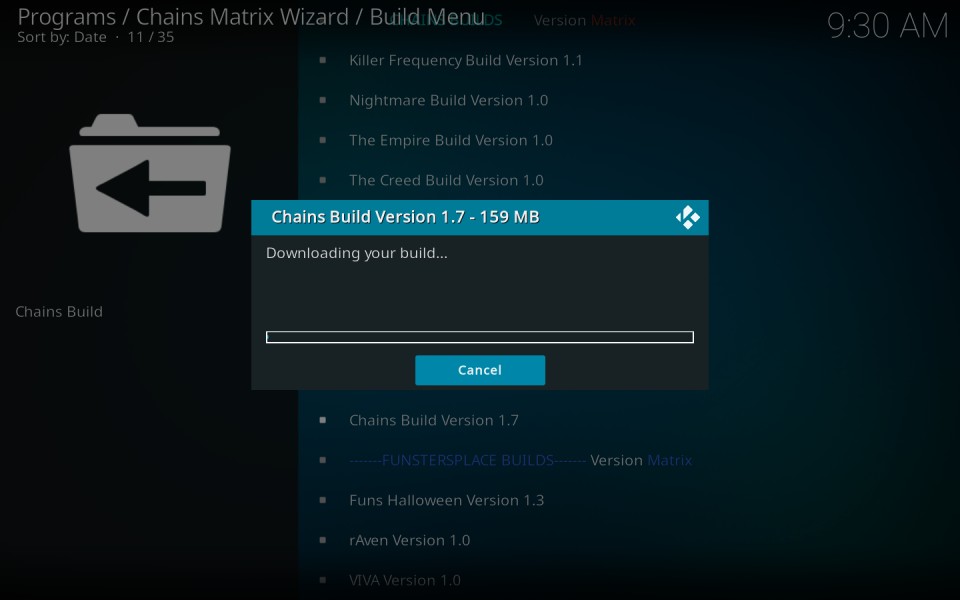Select rAven Version 1.0

point(410,541)
